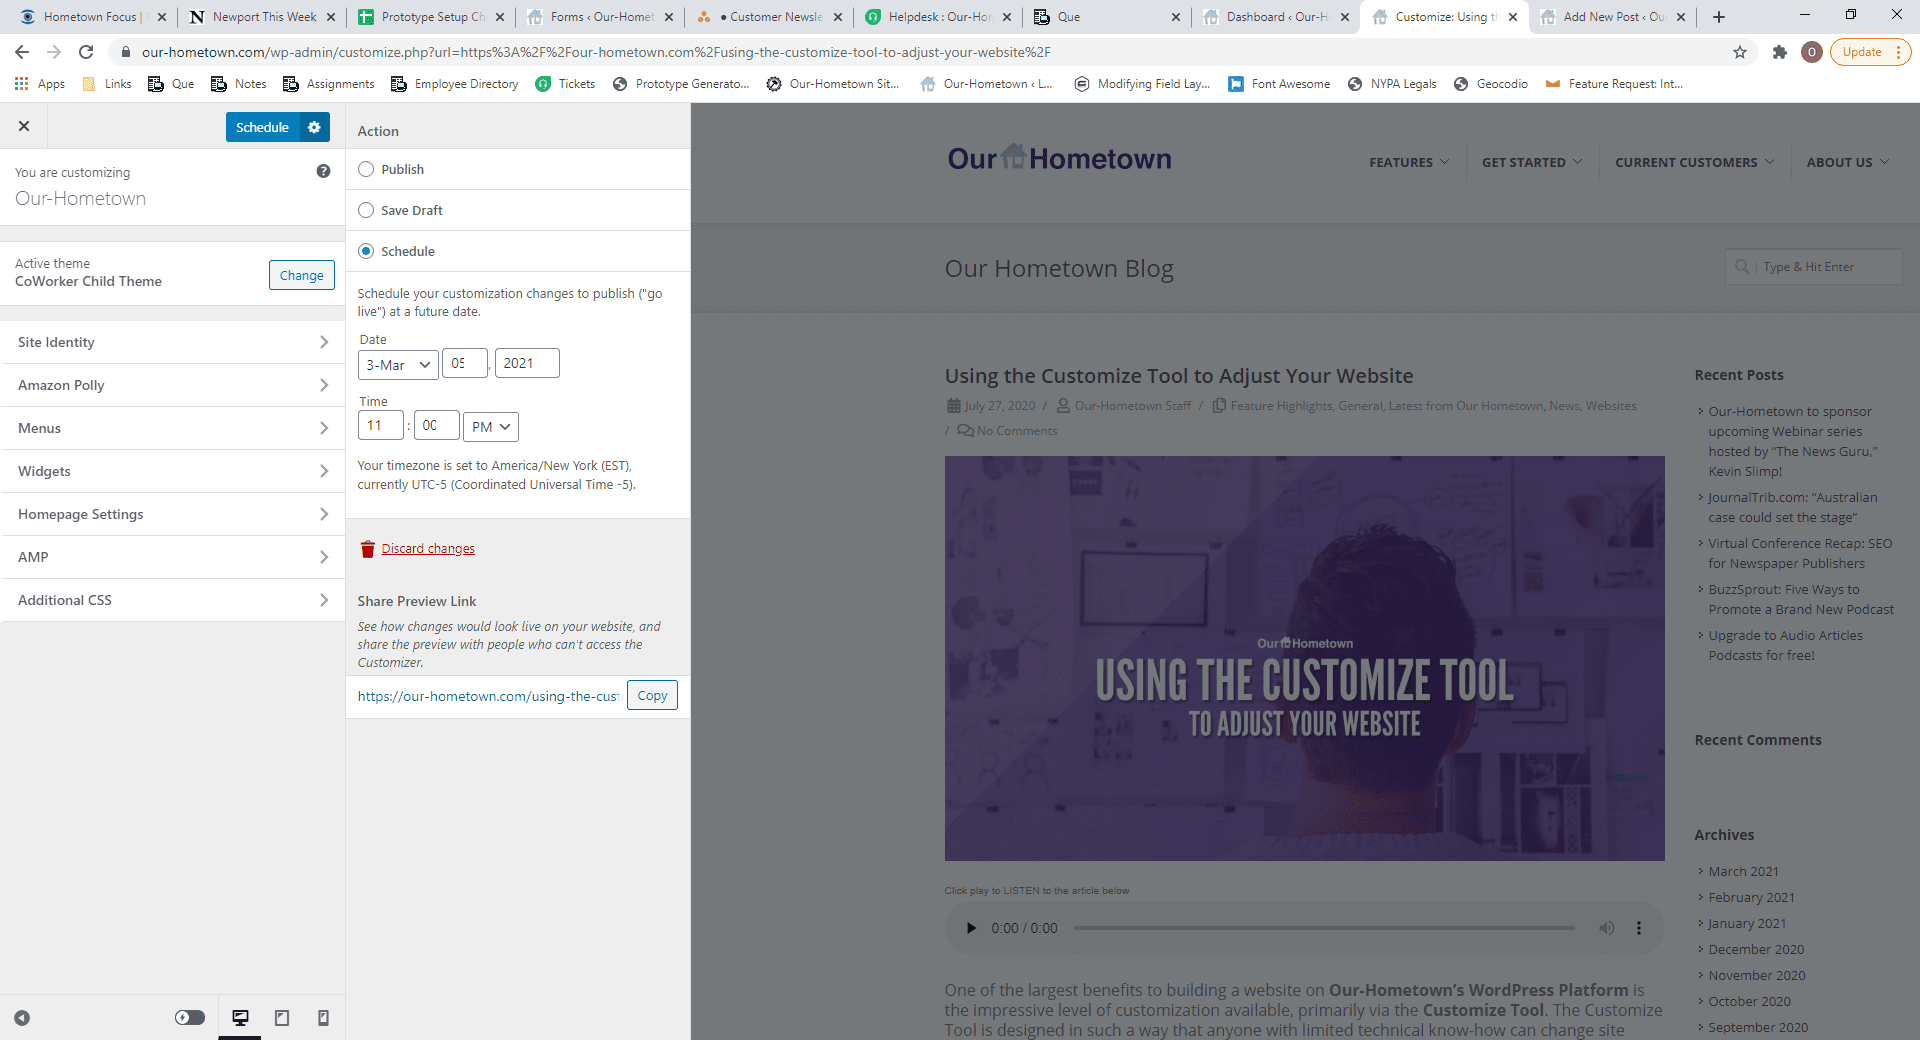Open the Upgrade to Audio Articles post

[1785, 645]
